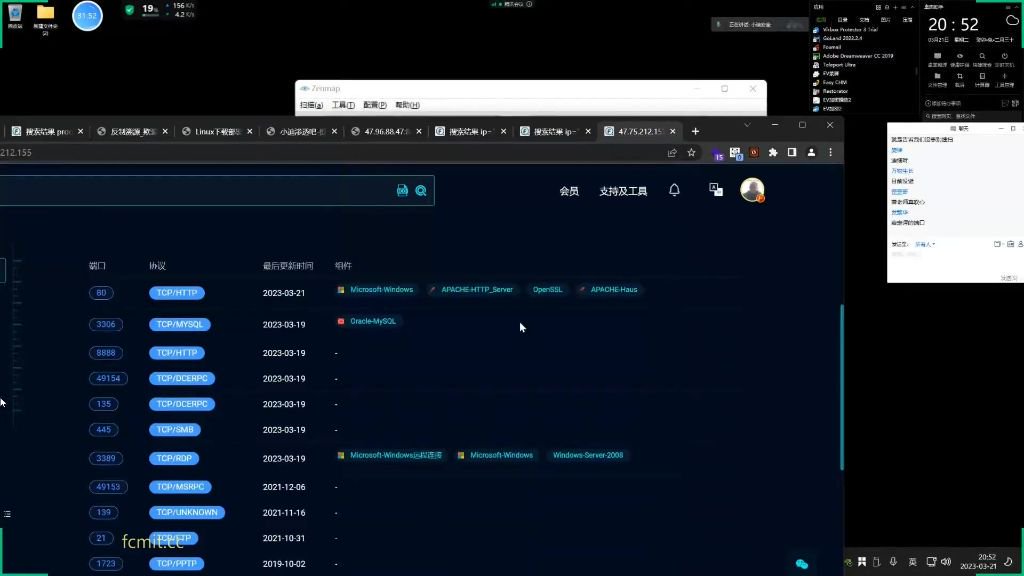
Task: Click the port 80 badge
Action: pyautogui.click(x=101, y=293)
